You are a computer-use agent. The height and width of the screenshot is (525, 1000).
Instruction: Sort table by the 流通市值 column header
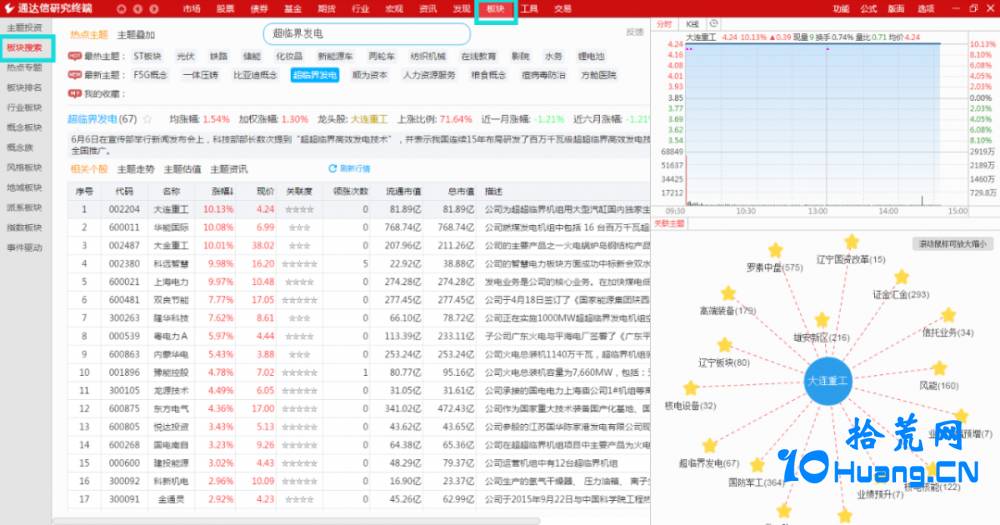pos(404,191)
